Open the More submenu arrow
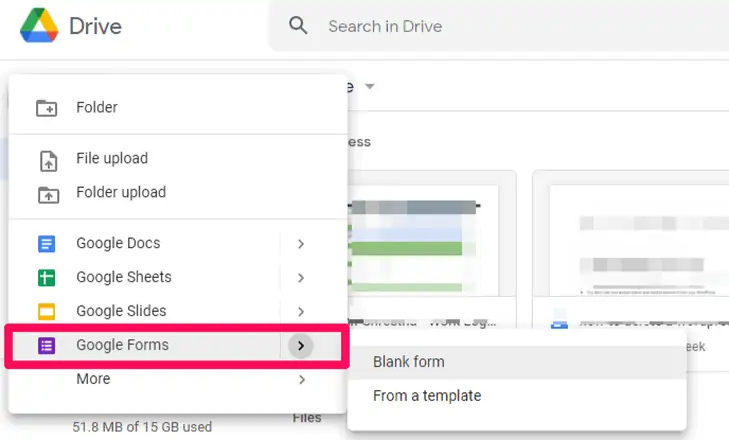This screenshot has width=729, height=440. click(301, 380)
